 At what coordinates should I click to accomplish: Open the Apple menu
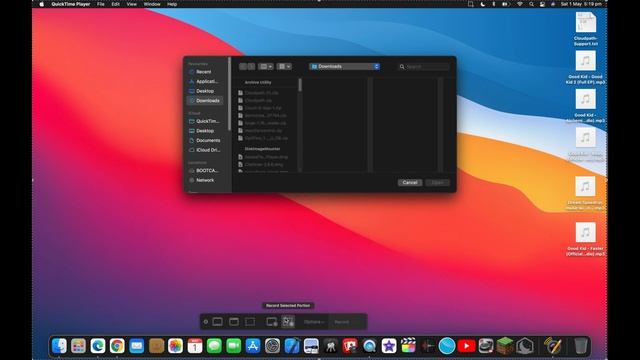click(41, 4)
